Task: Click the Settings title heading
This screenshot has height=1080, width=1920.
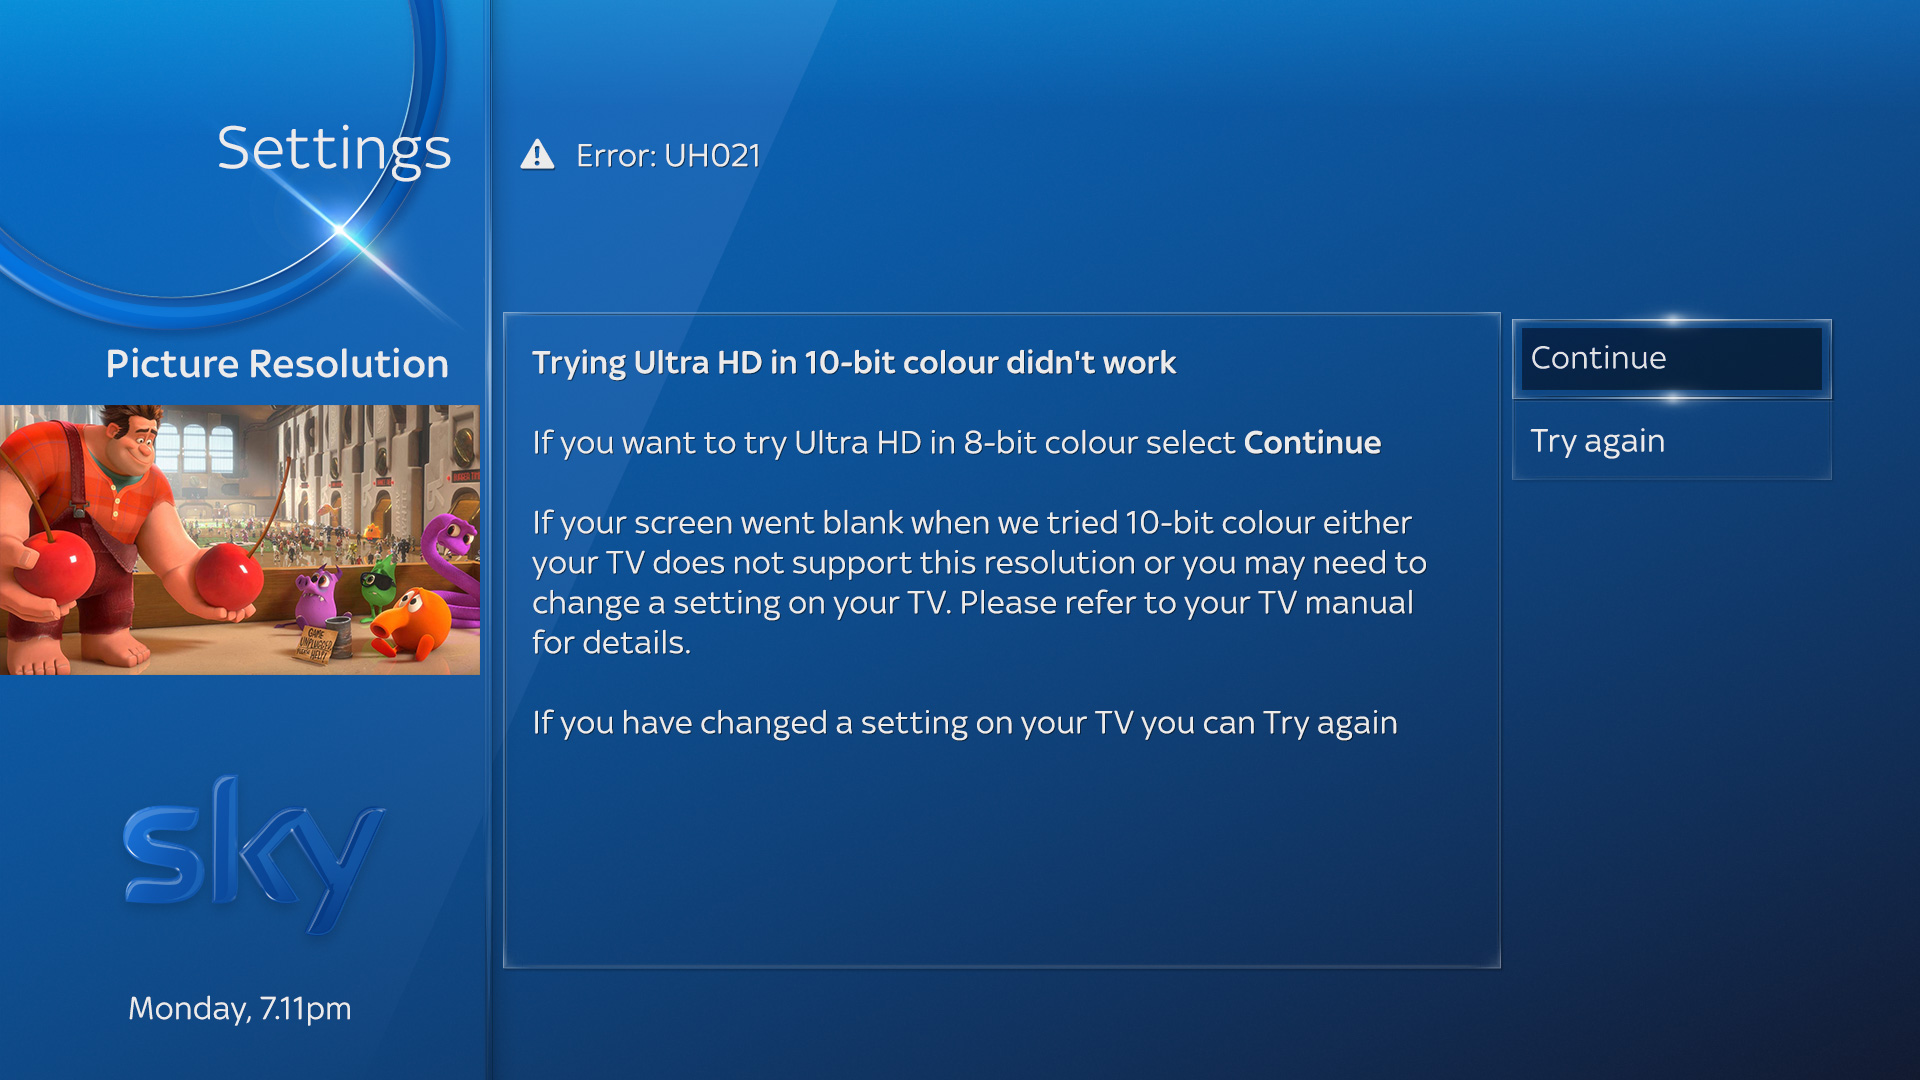Action: 334,149
